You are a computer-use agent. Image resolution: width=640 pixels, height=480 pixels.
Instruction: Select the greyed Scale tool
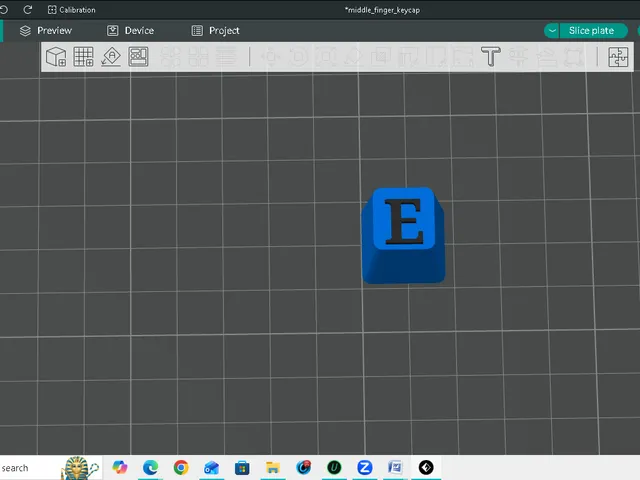[x=326, y=57]
